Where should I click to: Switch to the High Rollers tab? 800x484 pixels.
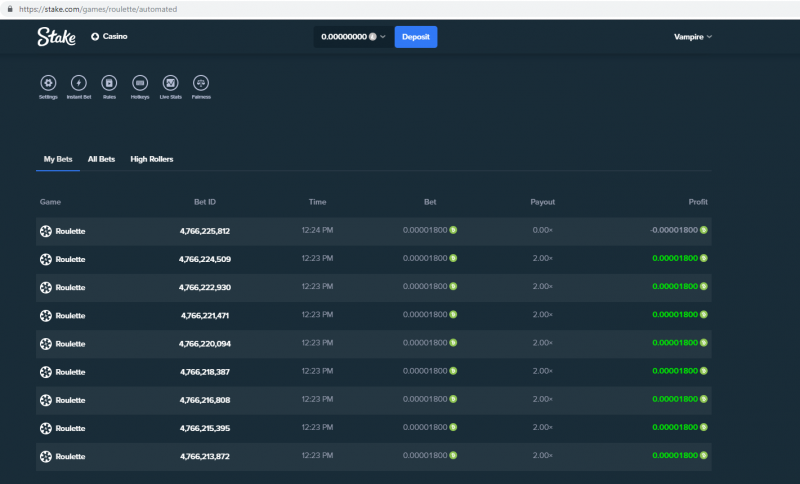[x=152, y=159]
